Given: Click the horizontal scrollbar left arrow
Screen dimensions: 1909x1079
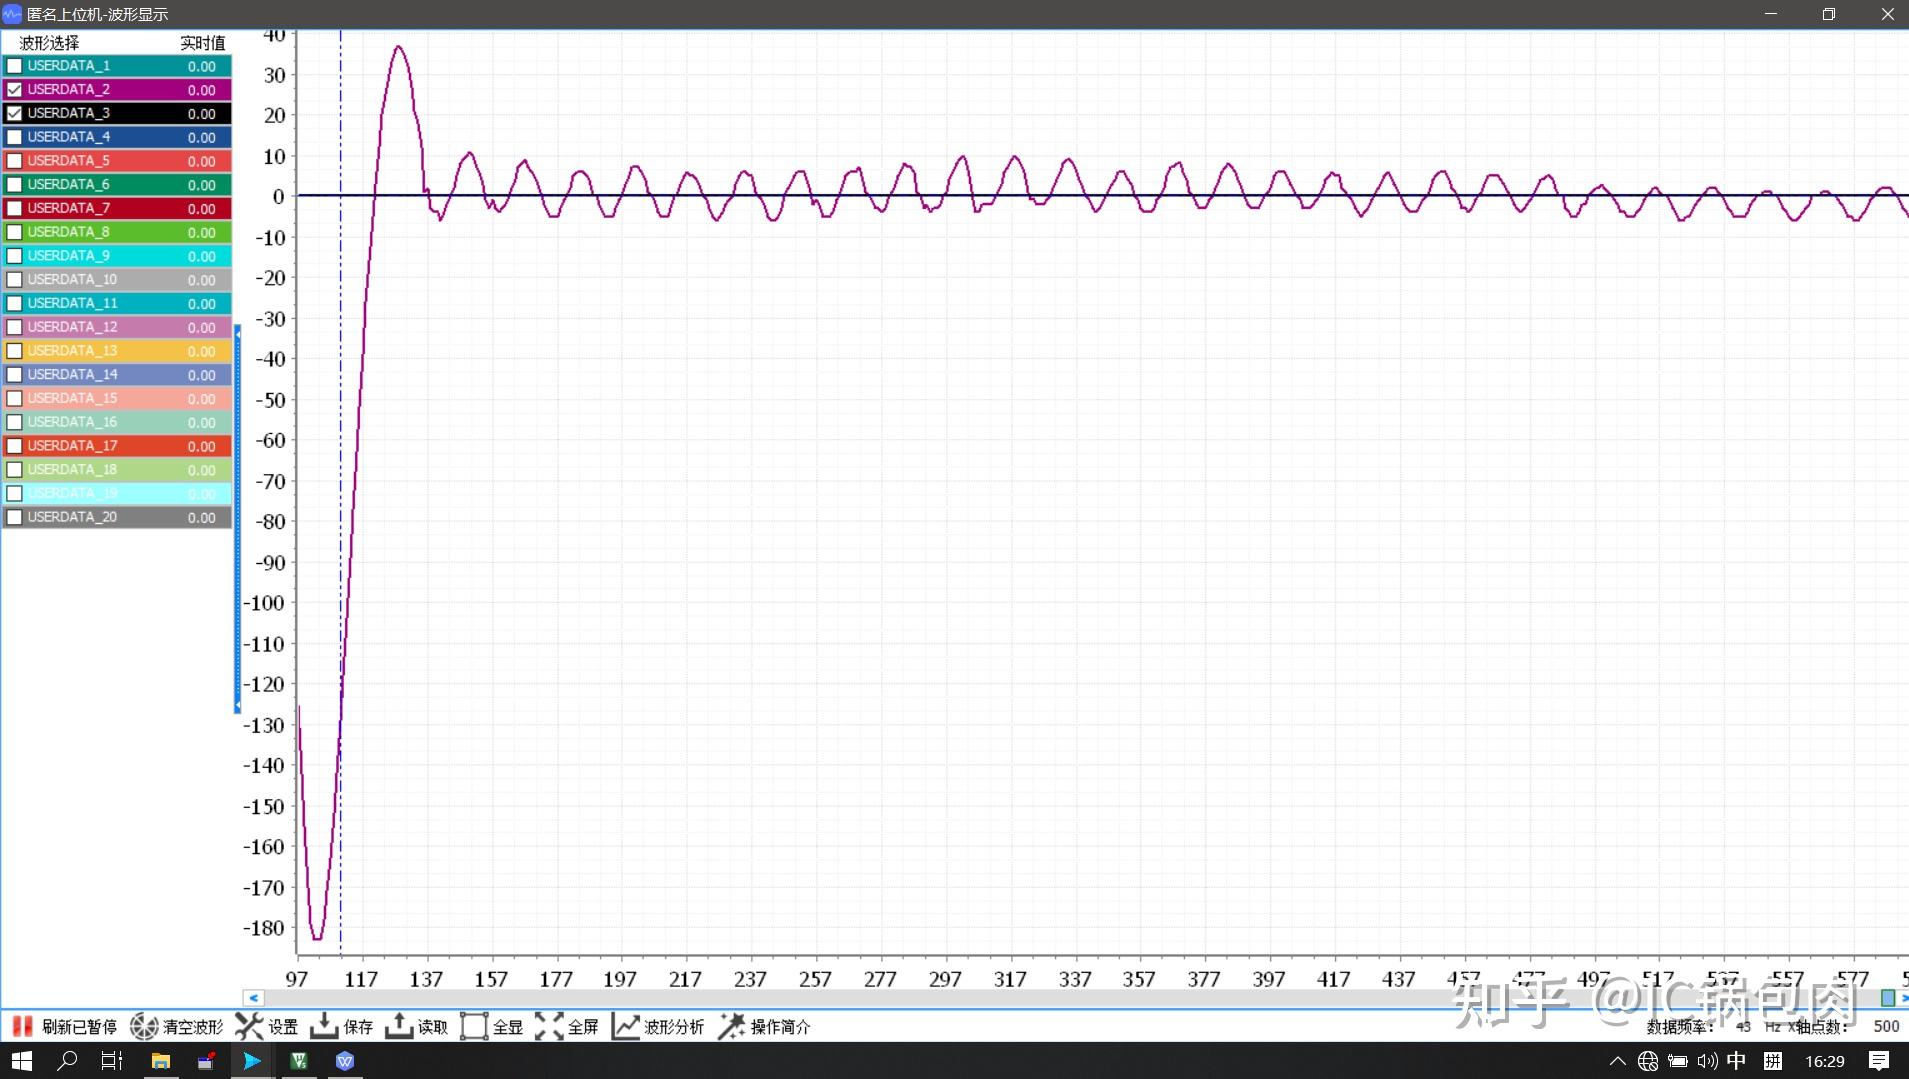Looking at the screenshot, I should [x=253, y=998].
